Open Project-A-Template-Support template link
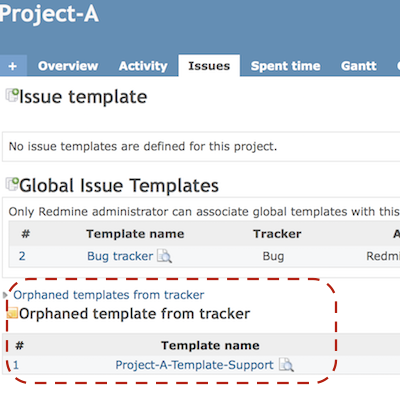Image resolution: width=400 pixels, height=396 pixels. [x=194, y=365]
